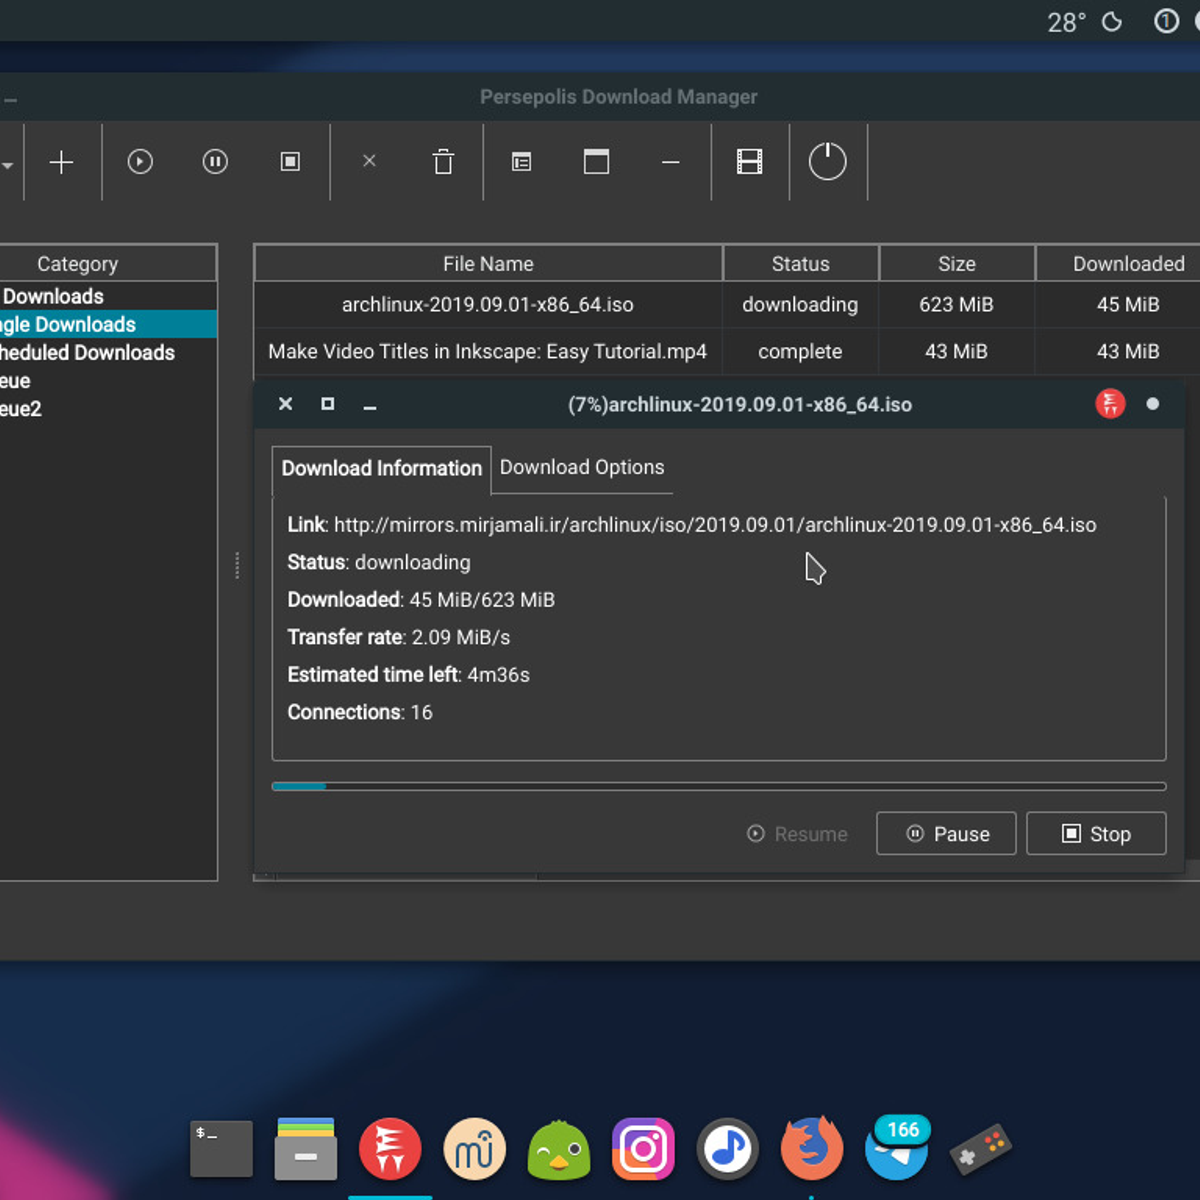Switch to the Download Options tab
The width and height of the screenshot is (1200, 1200).
581,468
